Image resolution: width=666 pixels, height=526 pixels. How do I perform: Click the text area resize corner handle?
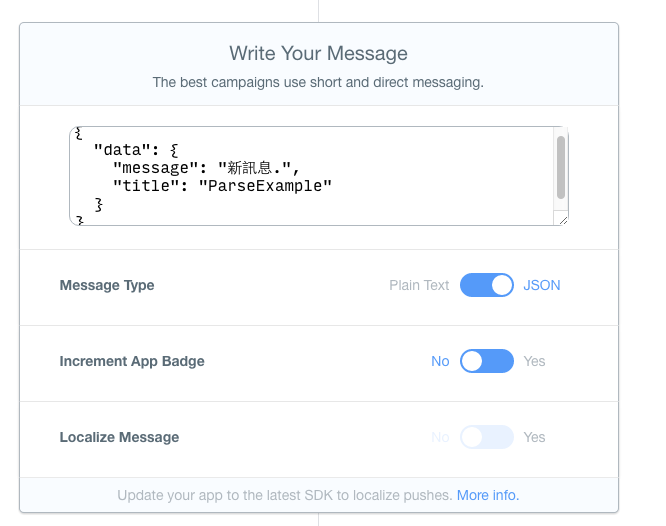pos(563,221)
